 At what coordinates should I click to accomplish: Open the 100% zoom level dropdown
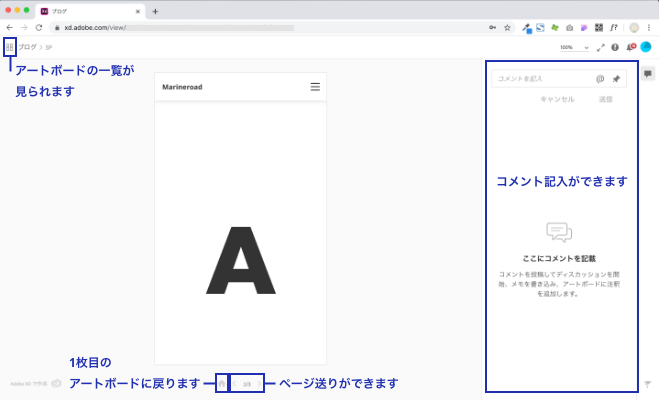click(x=573, y=47)
